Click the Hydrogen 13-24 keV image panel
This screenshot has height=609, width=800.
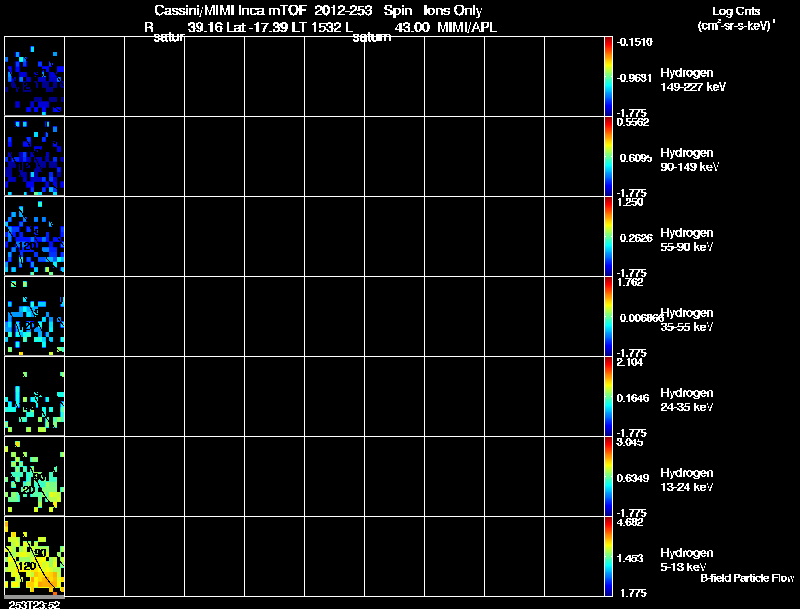[x=35, y=476]
